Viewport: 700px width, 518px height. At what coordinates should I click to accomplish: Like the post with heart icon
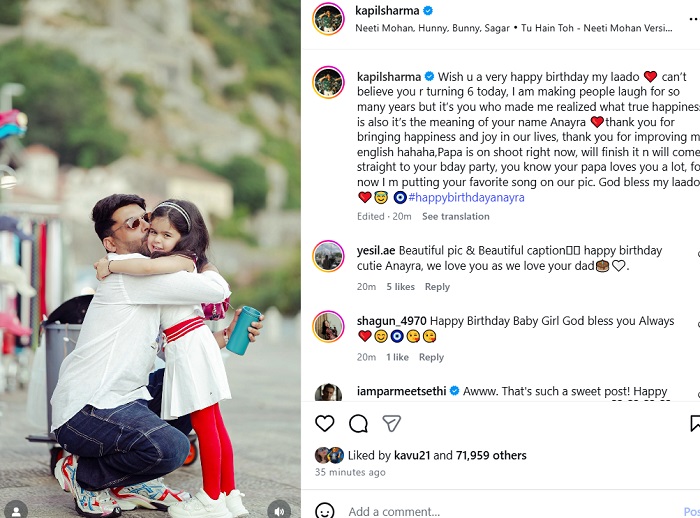click(x=325, y=424)
